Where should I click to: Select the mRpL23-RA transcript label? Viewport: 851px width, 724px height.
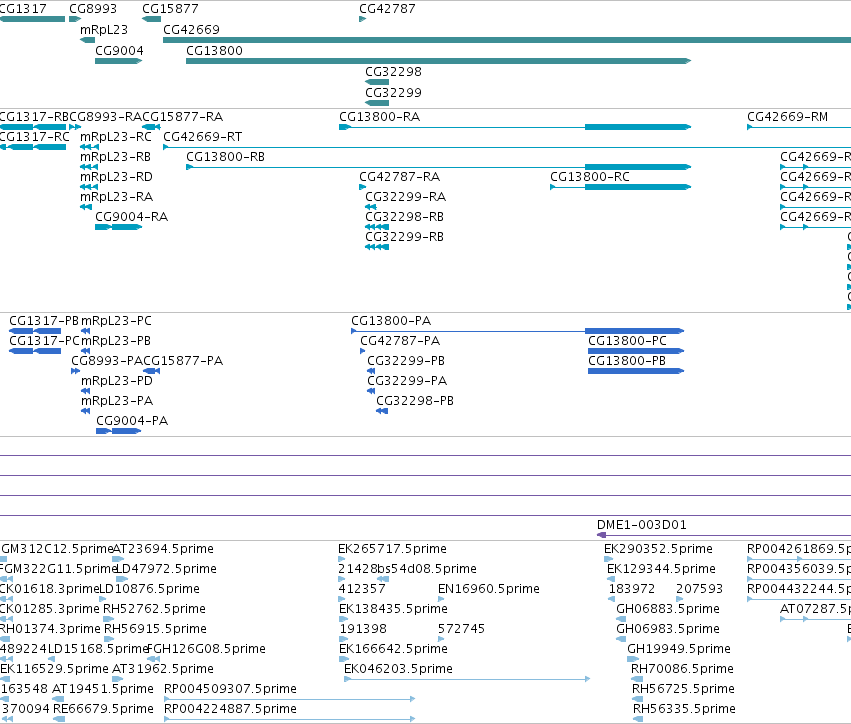tap(116, 196)
